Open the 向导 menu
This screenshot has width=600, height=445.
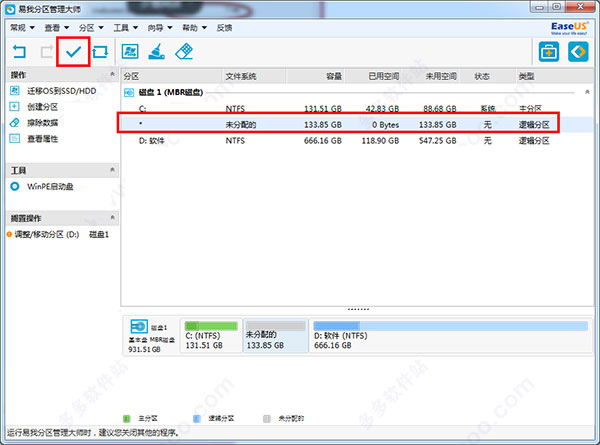[x=160, y=28]
